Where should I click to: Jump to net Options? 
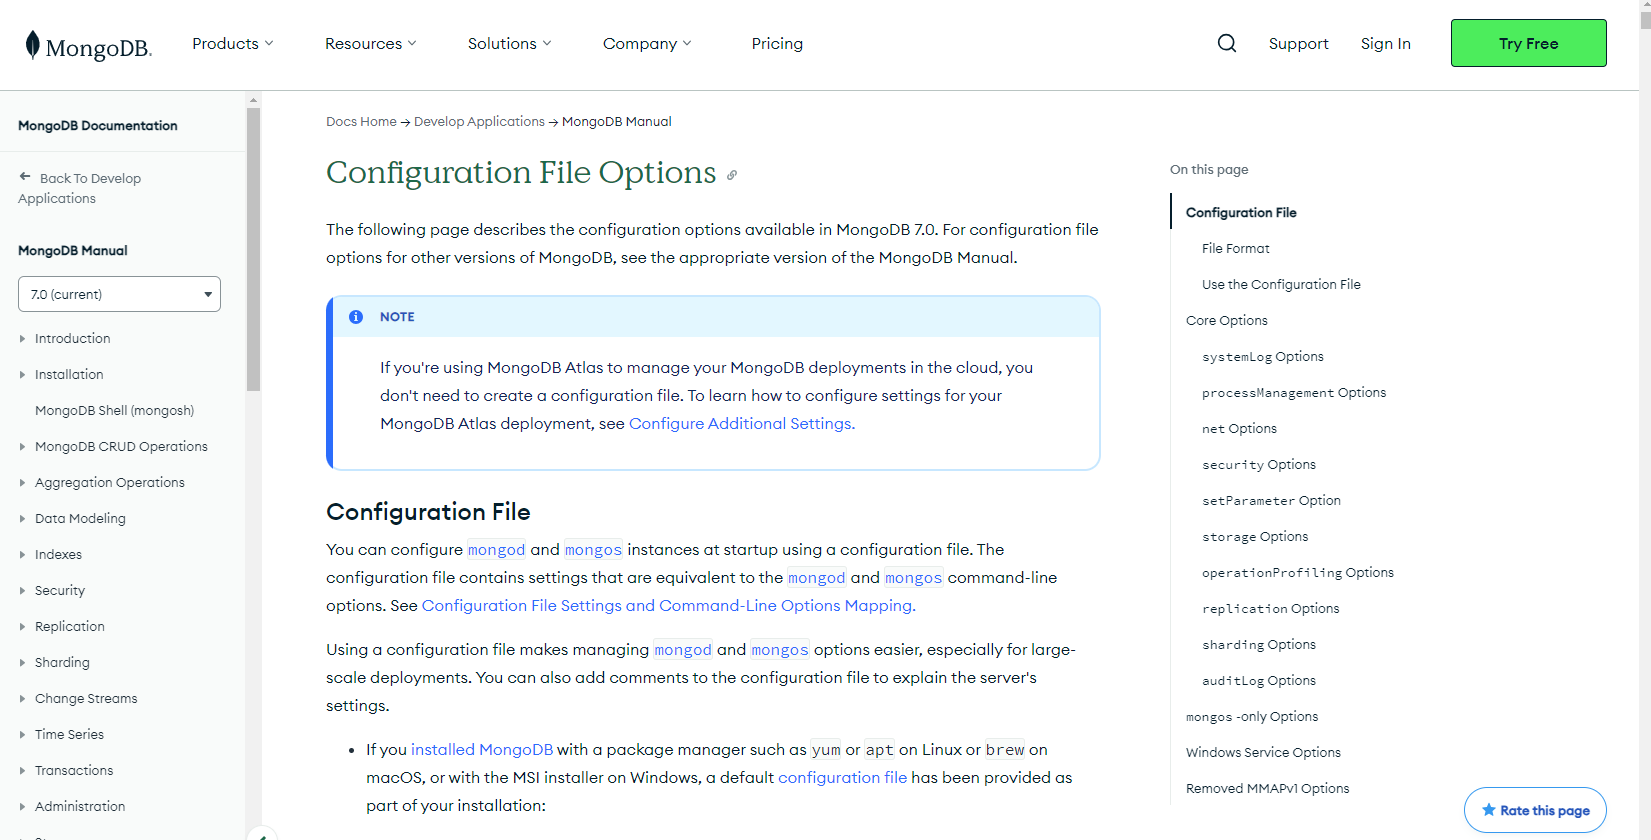point(1239,429)
